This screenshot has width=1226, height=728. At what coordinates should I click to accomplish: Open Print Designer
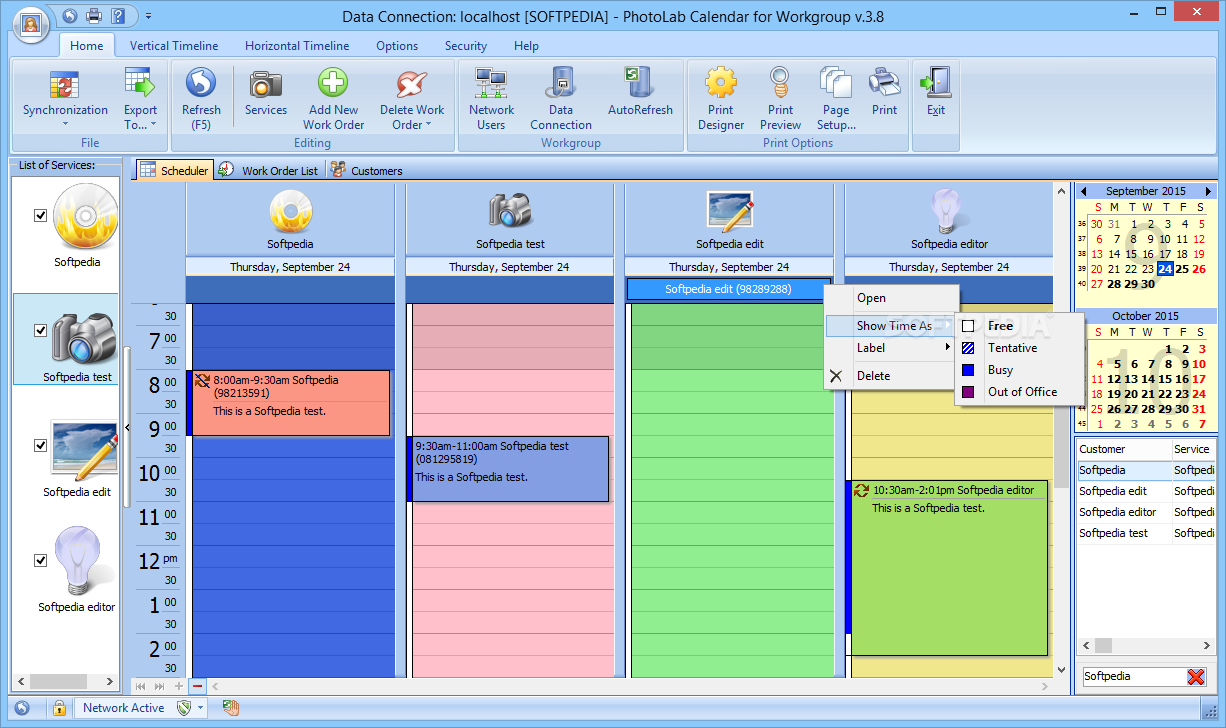721,98
